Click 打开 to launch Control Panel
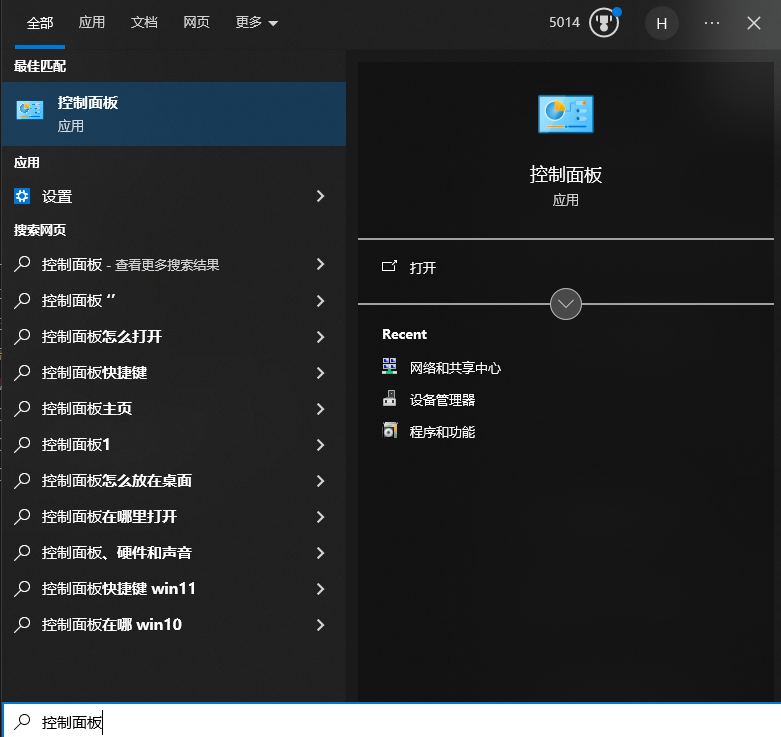 [422, 268]
